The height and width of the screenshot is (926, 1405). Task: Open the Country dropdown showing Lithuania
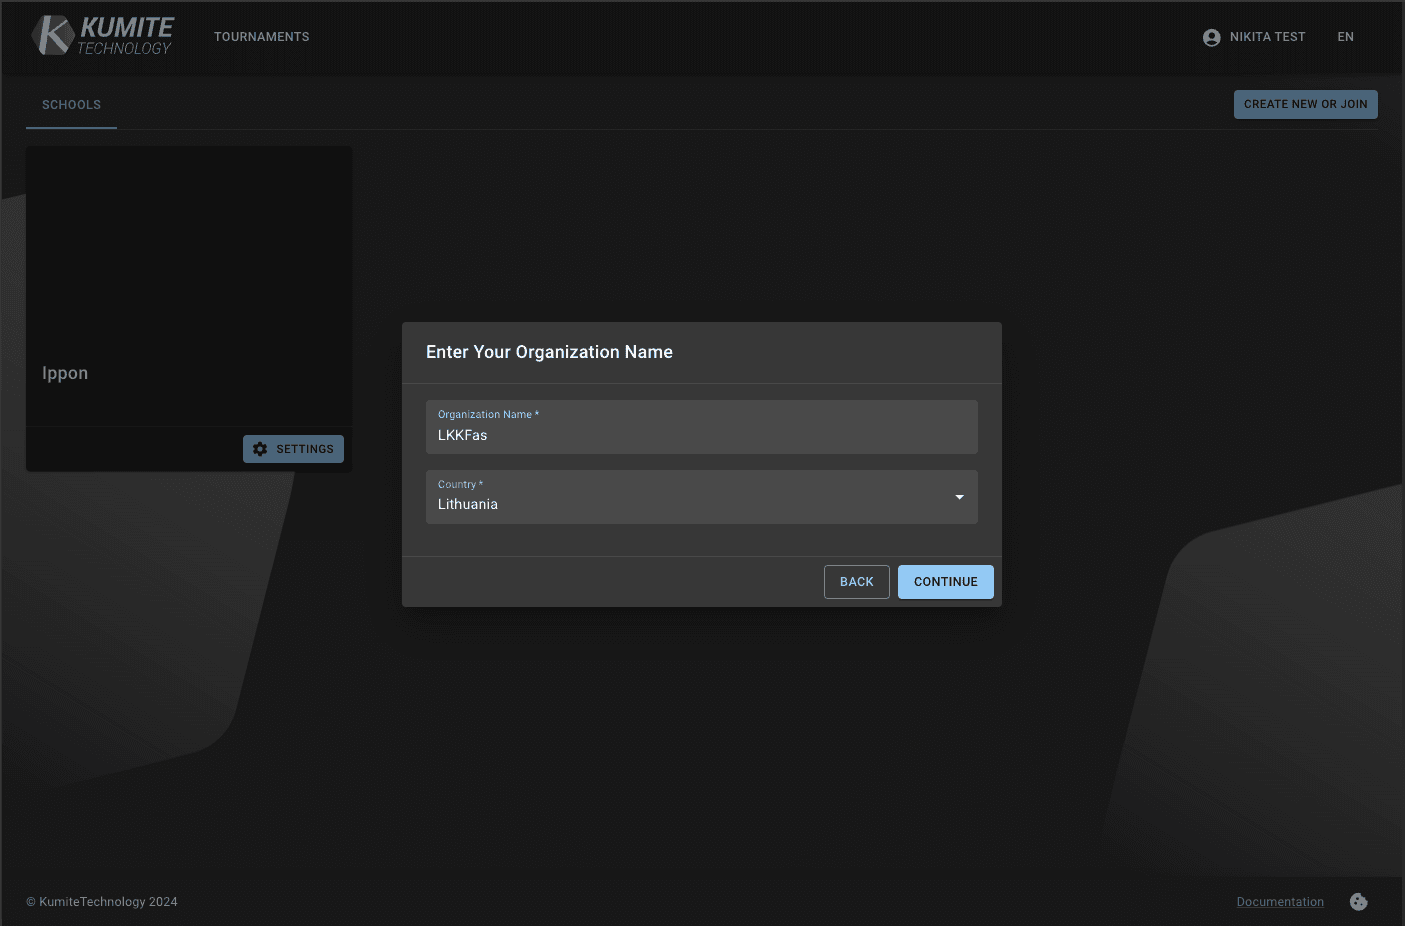(700, 497)
